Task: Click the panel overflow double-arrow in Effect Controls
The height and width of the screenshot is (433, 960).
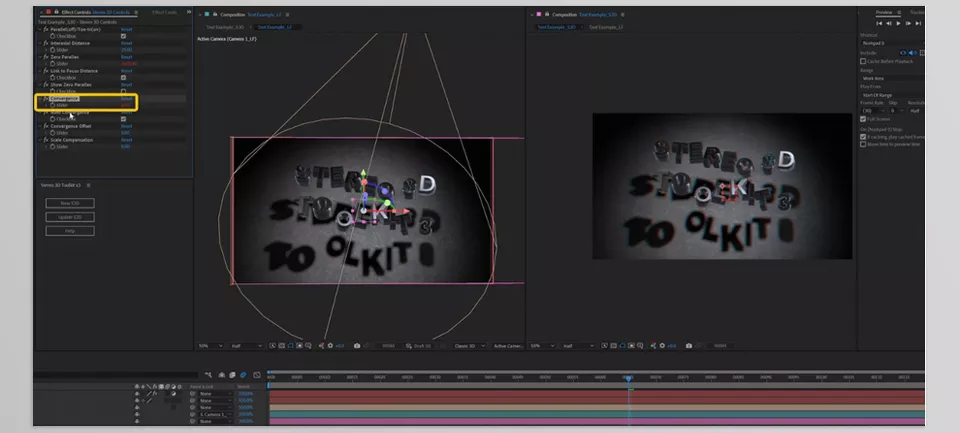Action: [189, 12]
